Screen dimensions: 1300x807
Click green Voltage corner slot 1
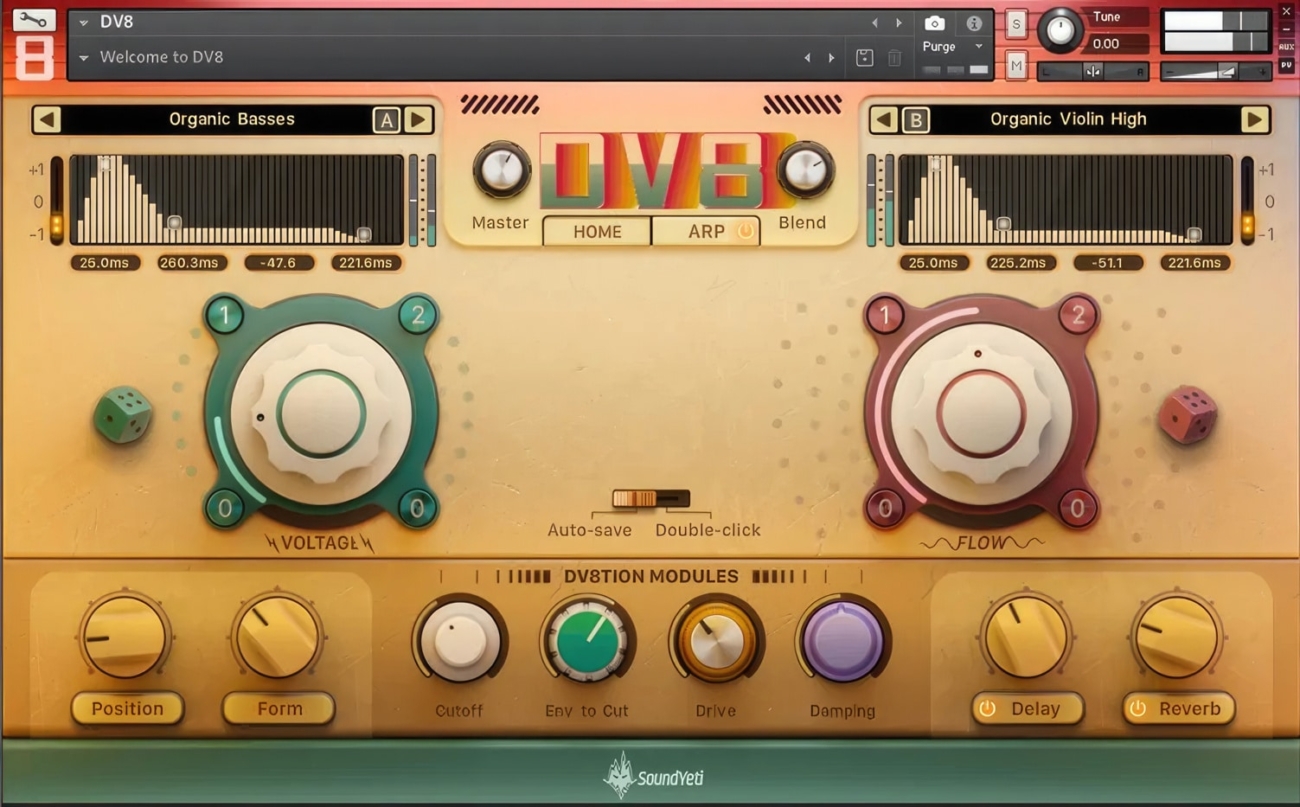pos(225,316)
